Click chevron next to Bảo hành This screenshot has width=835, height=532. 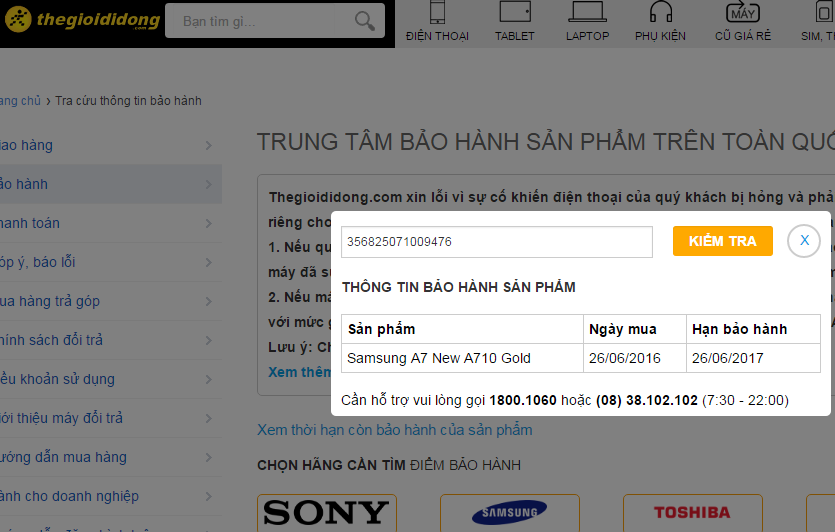point(209,184)
